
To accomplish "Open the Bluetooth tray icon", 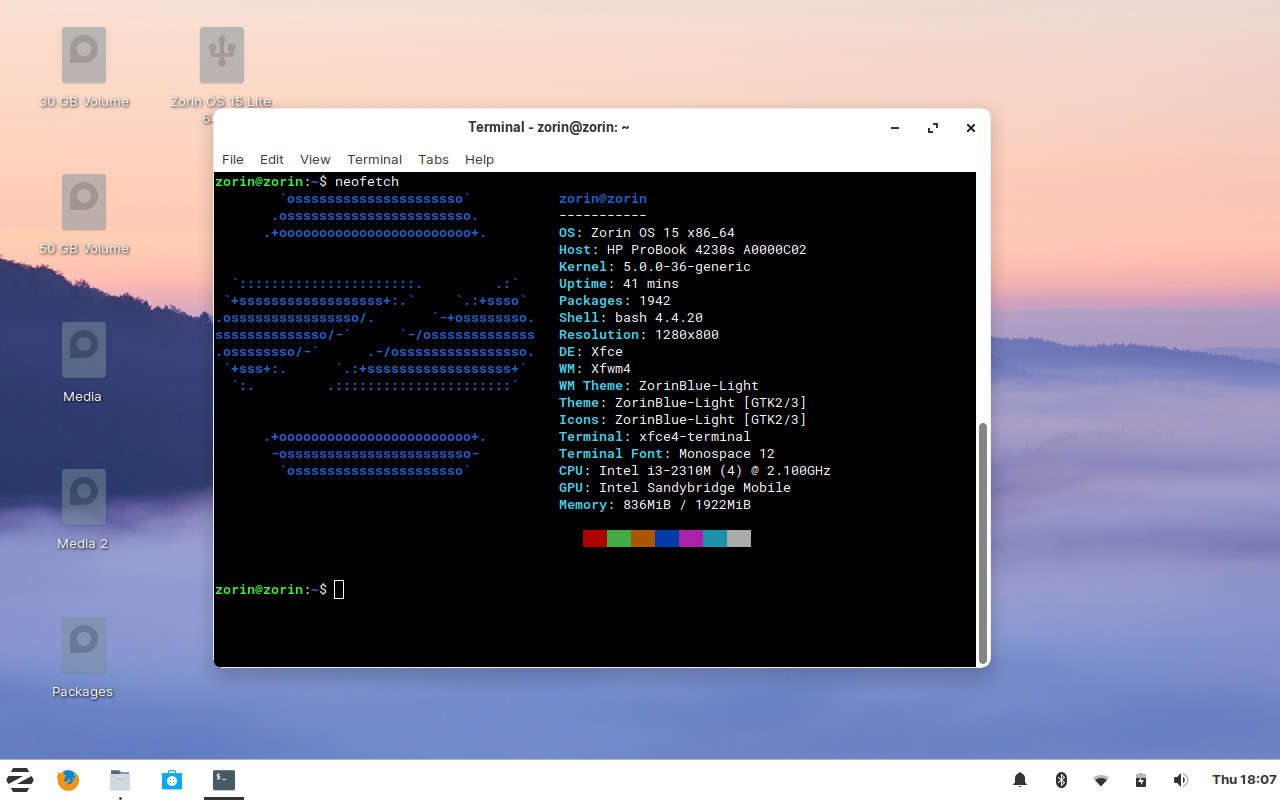I will point(1061,779).
